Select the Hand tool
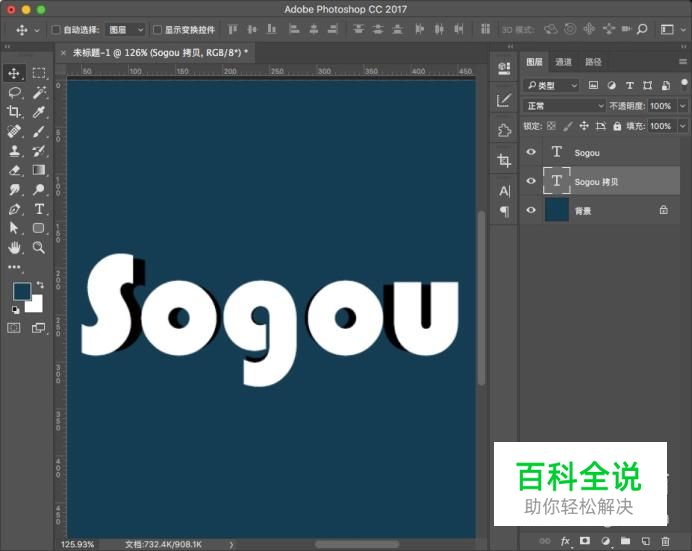The height and width of the screenshot is (551, 692). [14, 247]
